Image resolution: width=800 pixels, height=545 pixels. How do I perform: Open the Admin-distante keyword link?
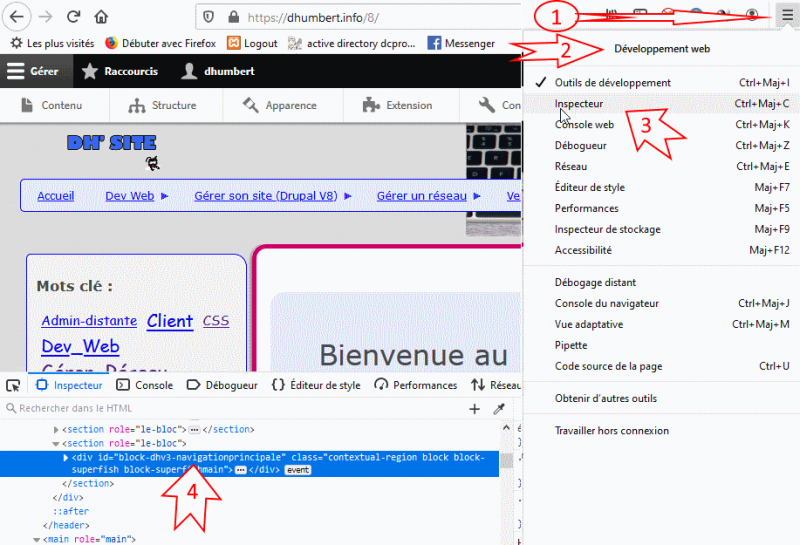coord(89,321)
